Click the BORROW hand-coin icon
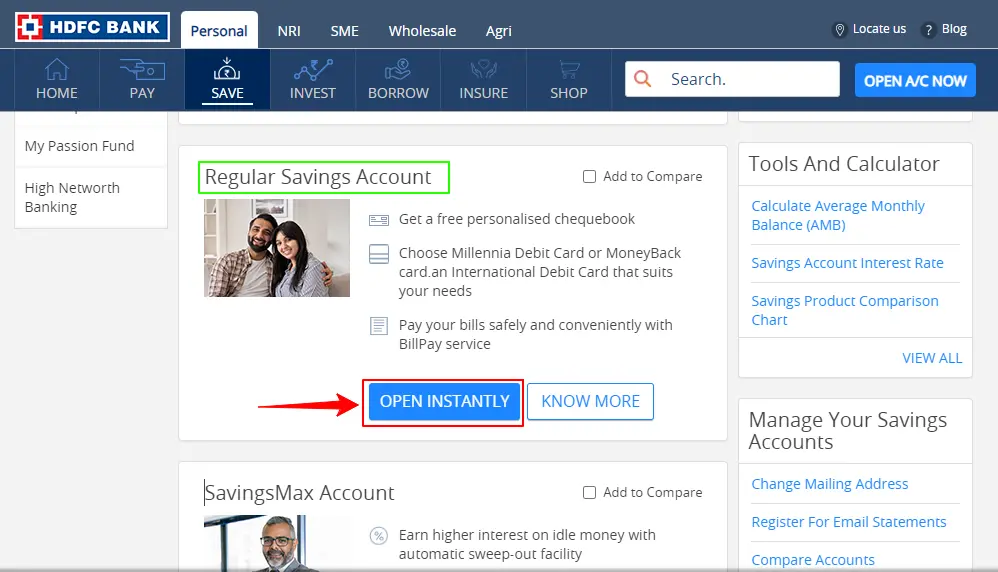998x572 pixels. (398, 69)
